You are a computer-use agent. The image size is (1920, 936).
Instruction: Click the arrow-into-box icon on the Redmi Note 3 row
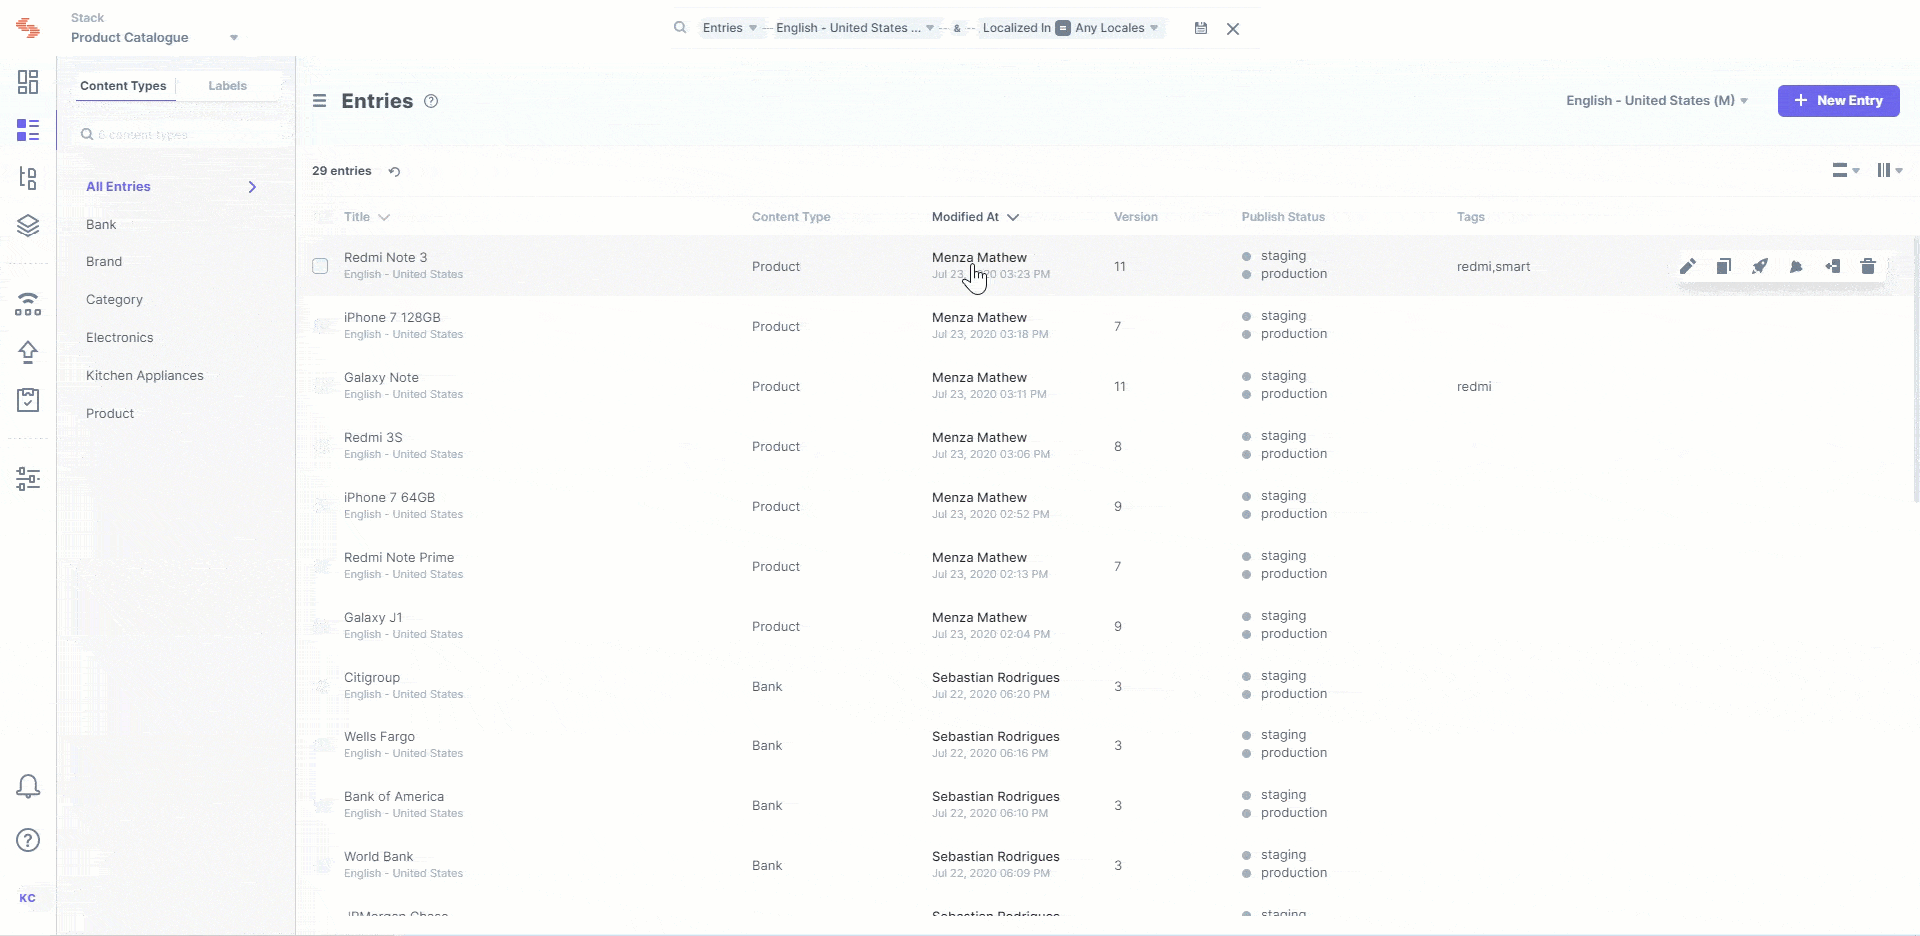point(1832,266)
